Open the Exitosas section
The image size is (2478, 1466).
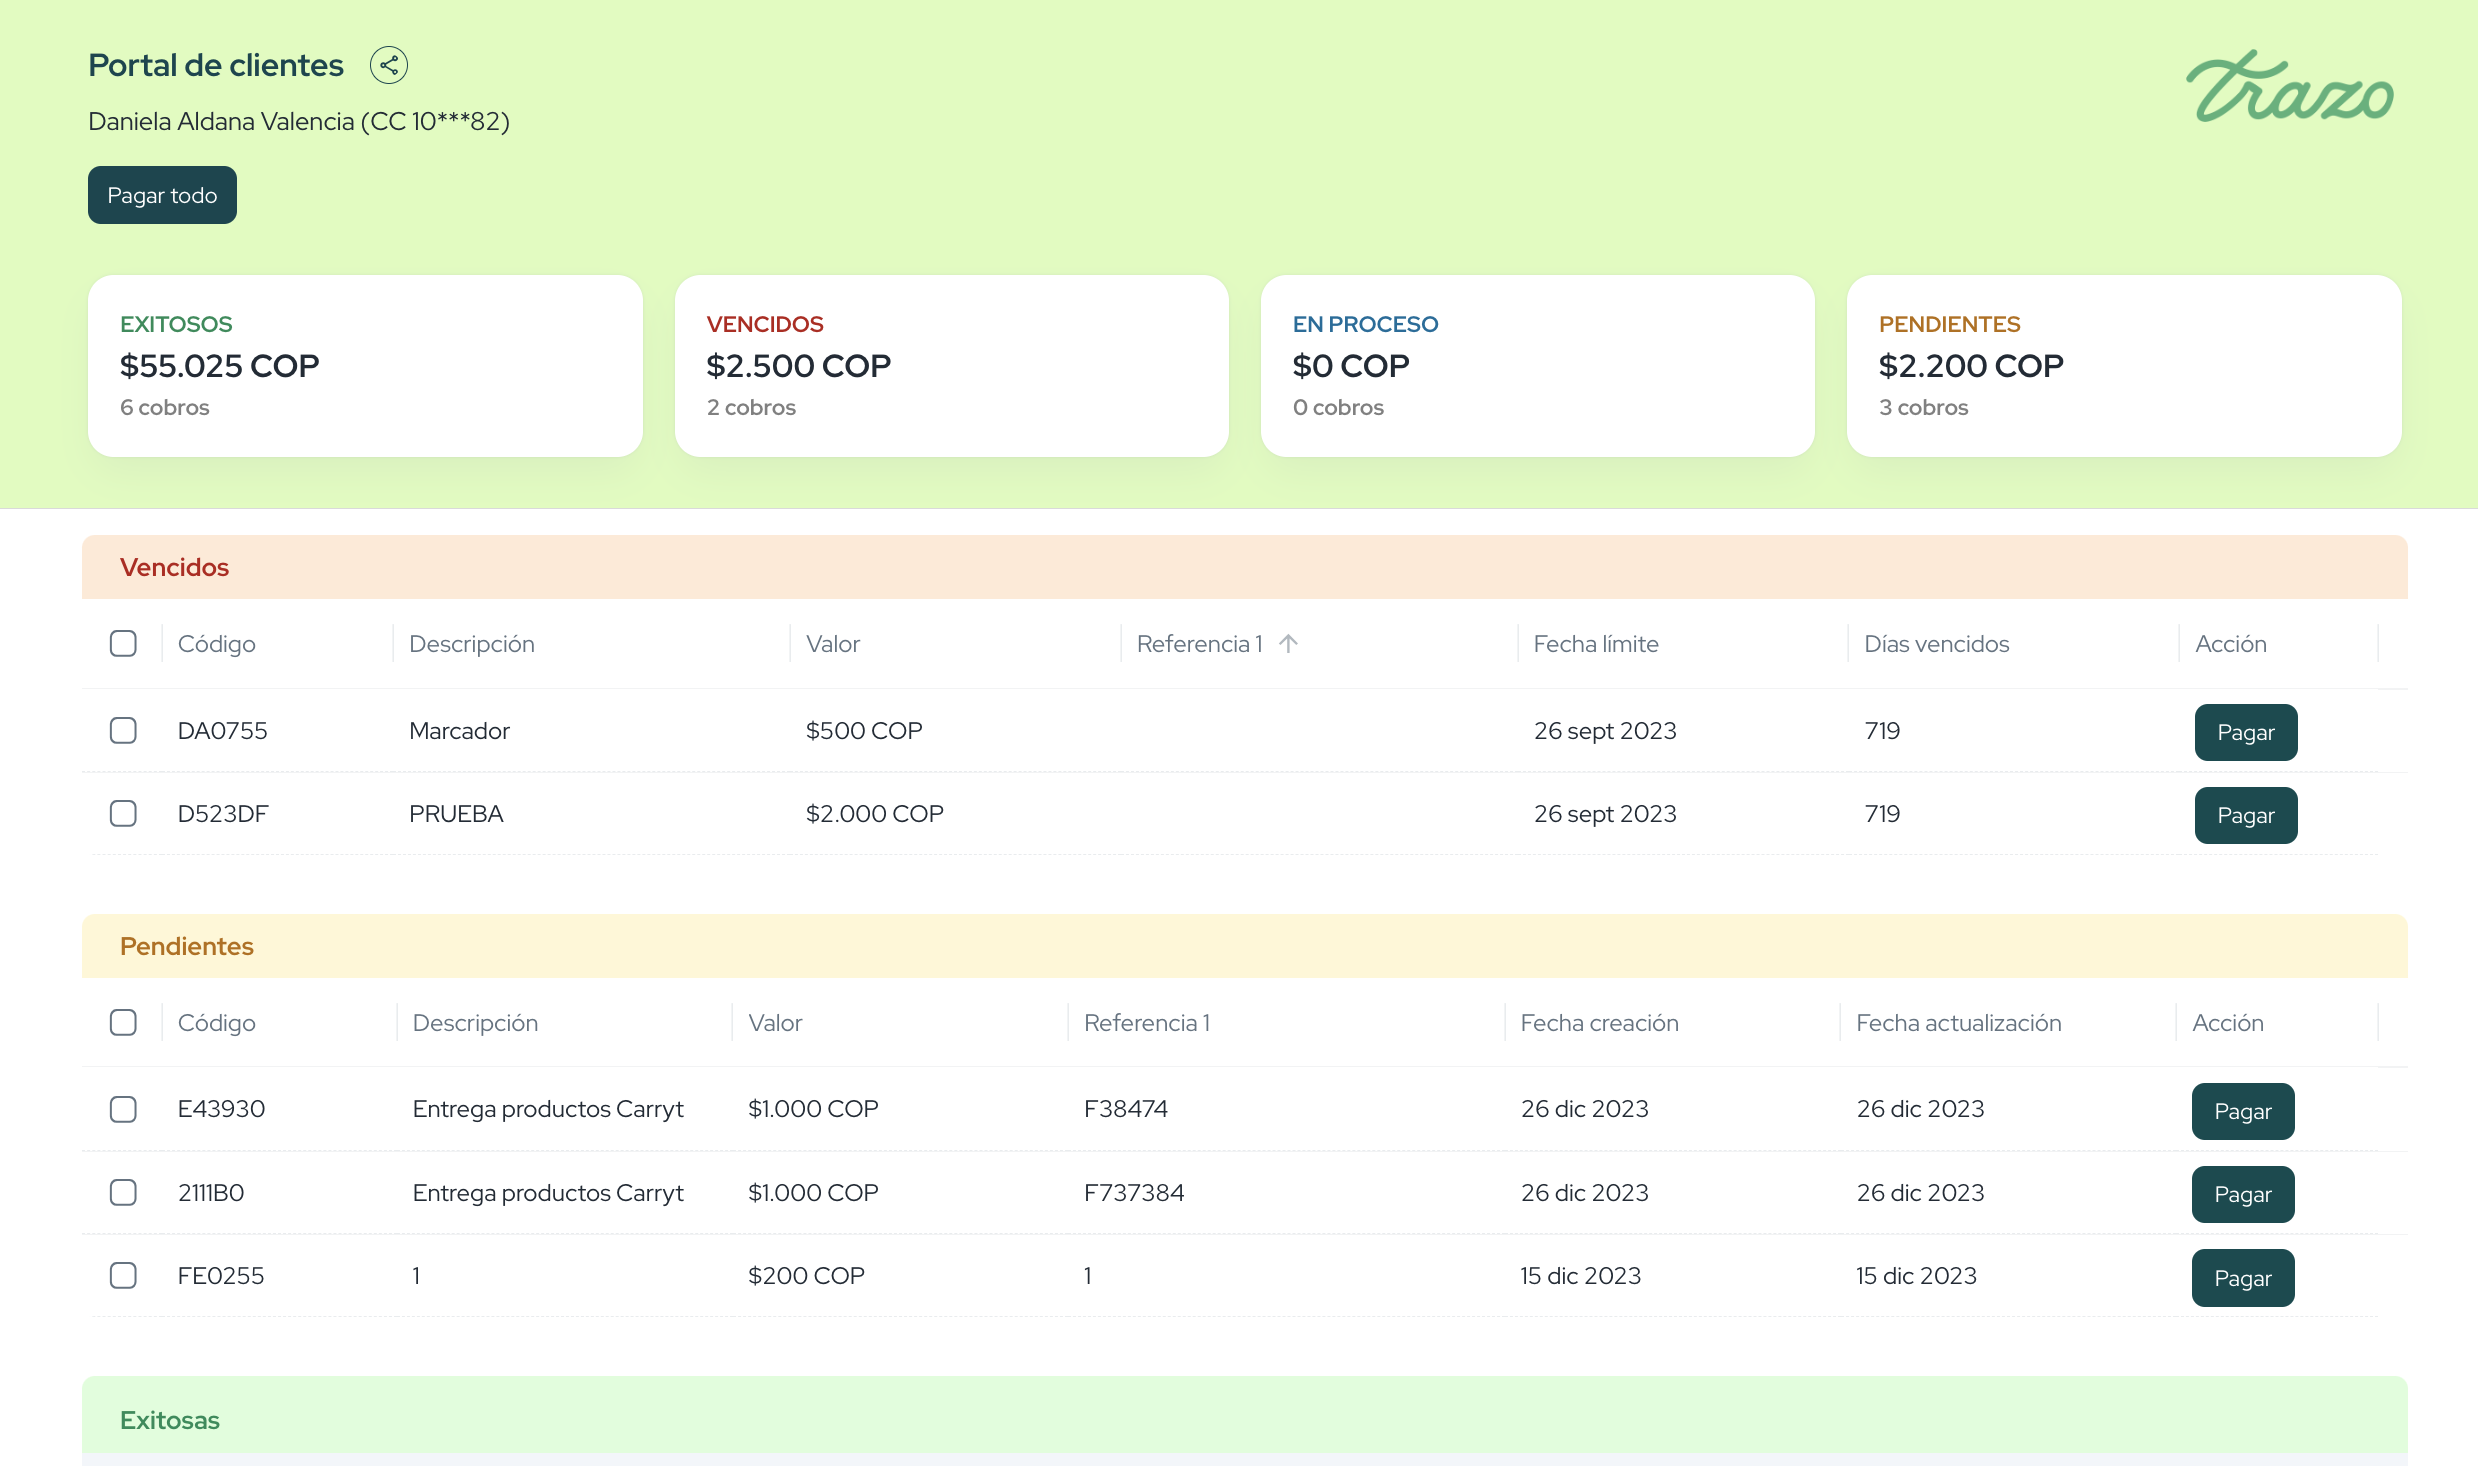tap(169, 1419)
